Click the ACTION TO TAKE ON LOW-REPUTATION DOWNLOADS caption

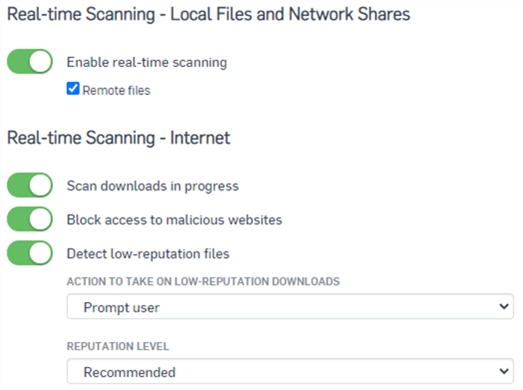pyautogui.click(x=203, y=281)
